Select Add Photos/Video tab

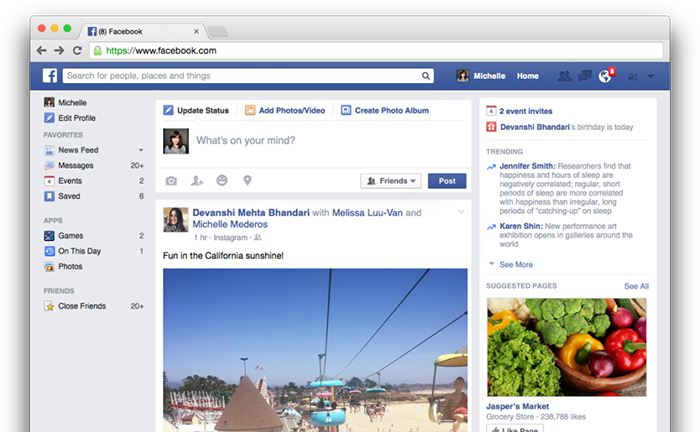pyautogui.click(x=285, y=110)
